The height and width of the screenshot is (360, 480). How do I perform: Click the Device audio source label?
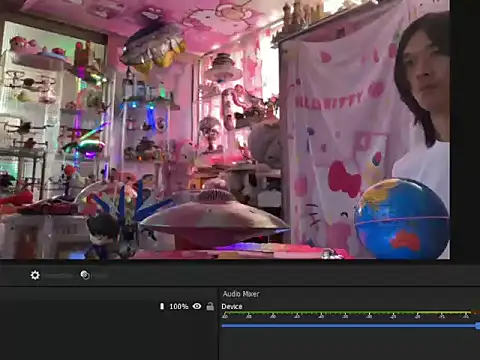[232, 306]
